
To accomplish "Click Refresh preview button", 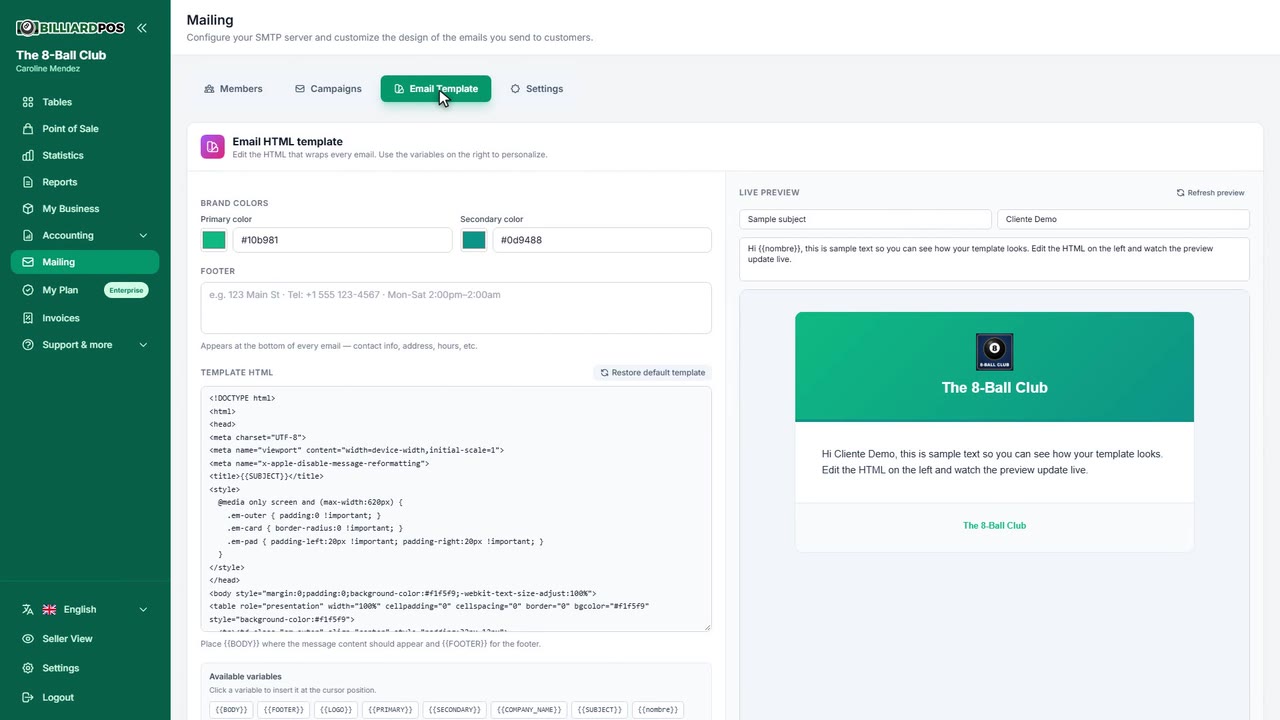I will [1210, 193].
